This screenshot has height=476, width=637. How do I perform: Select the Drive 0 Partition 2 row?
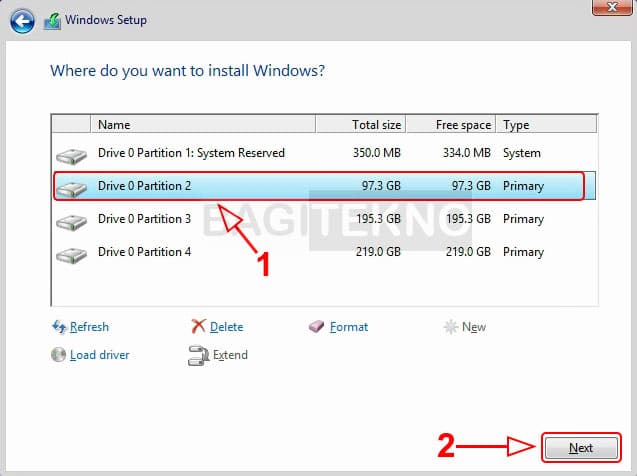(324, 186)
